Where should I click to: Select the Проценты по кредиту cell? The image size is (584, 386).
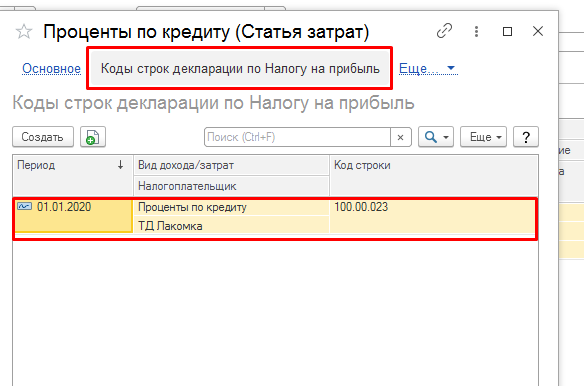coord(231,207)
